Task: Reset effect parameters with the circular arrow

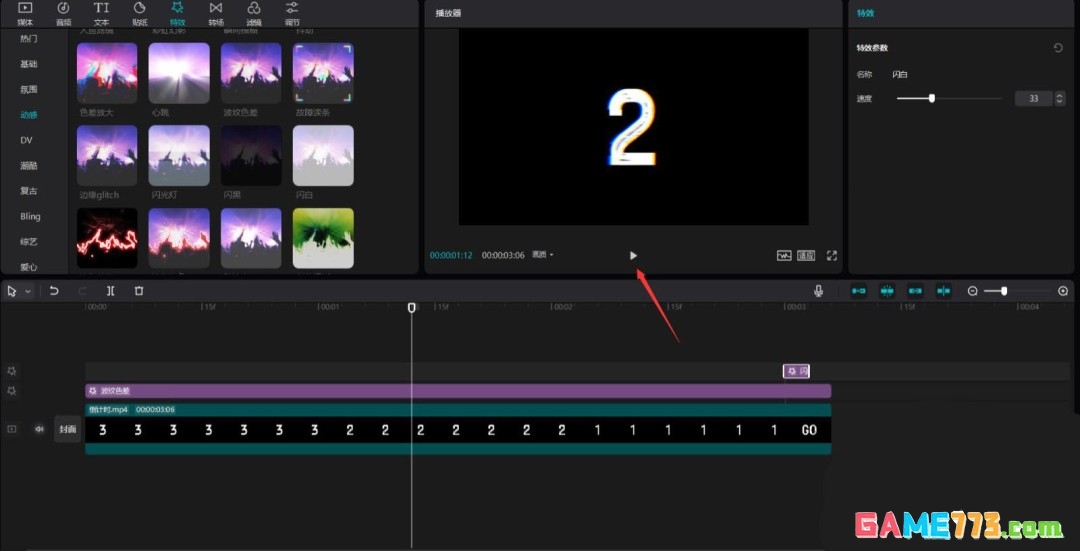Action: click(x=1058, y=48)
